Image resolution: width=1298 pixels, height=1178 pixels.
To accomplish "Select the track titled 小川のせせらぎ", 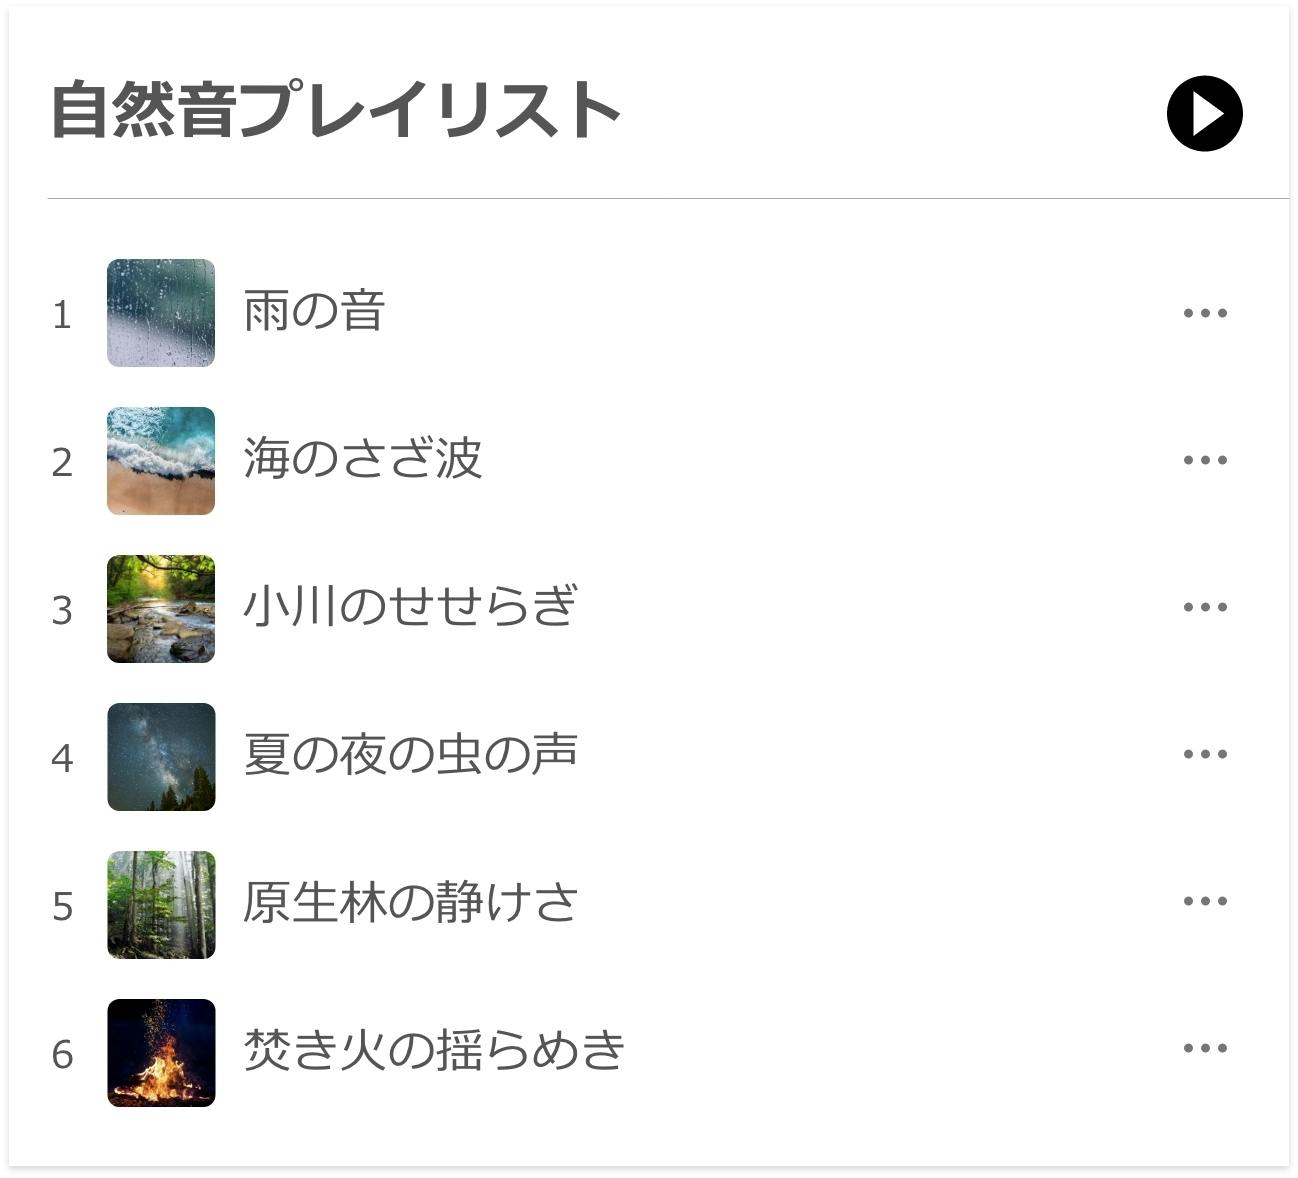I will click(410, 607).
